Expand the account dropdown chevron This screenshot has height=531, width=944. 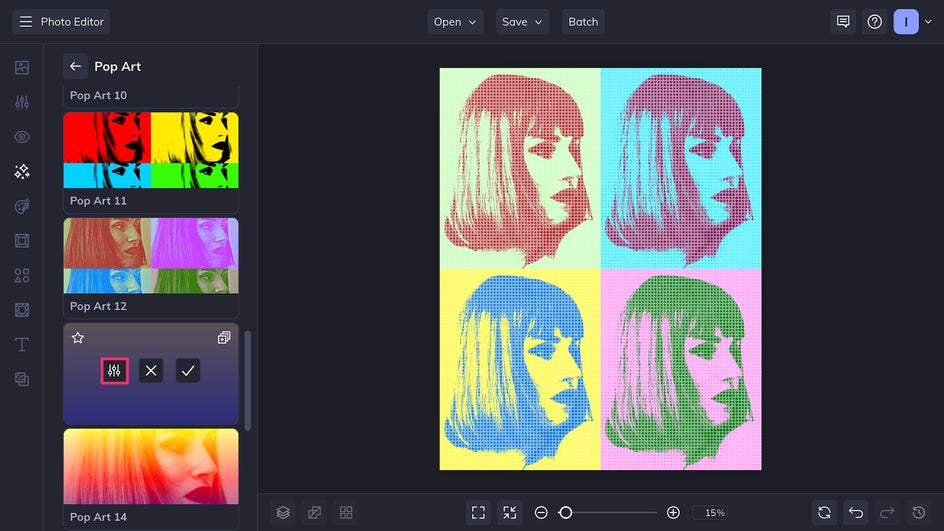pyautogui.click(x=928, y=22)
